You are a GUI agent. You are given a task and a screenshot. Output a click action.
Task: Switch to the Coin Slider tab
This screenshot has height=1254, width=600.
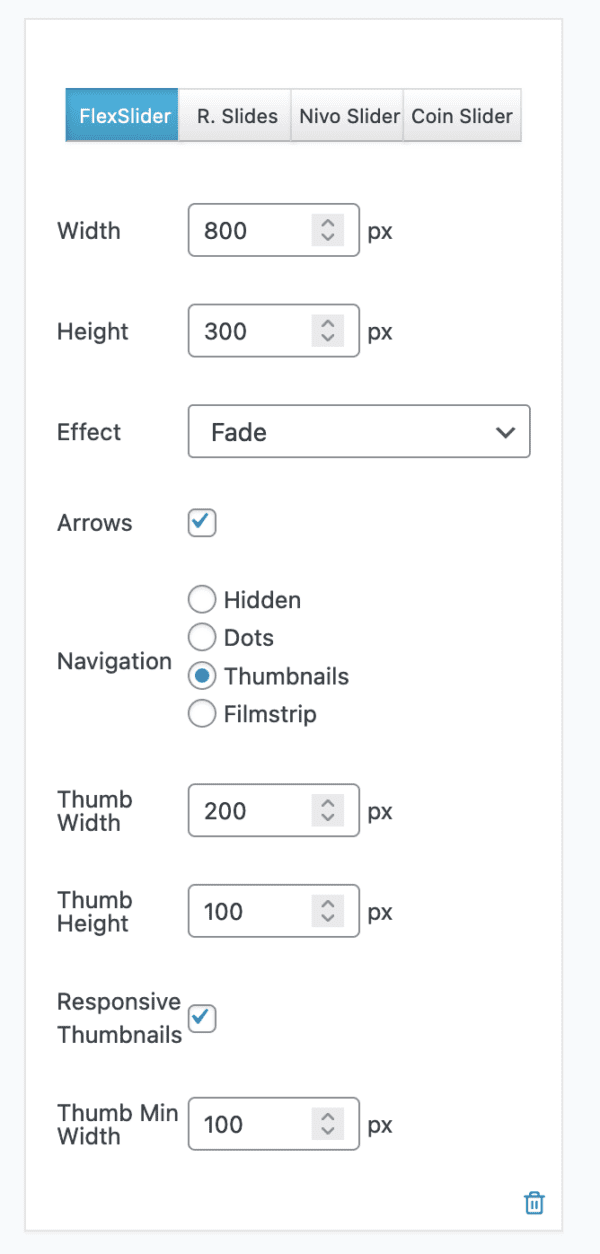(x=462, y=115)
